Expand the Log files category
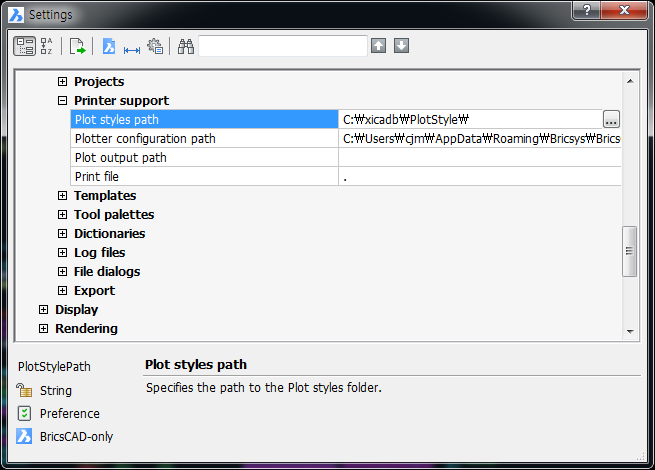Image resolution: width=655 pixels, height=470 pixels. tap(62, 252)
